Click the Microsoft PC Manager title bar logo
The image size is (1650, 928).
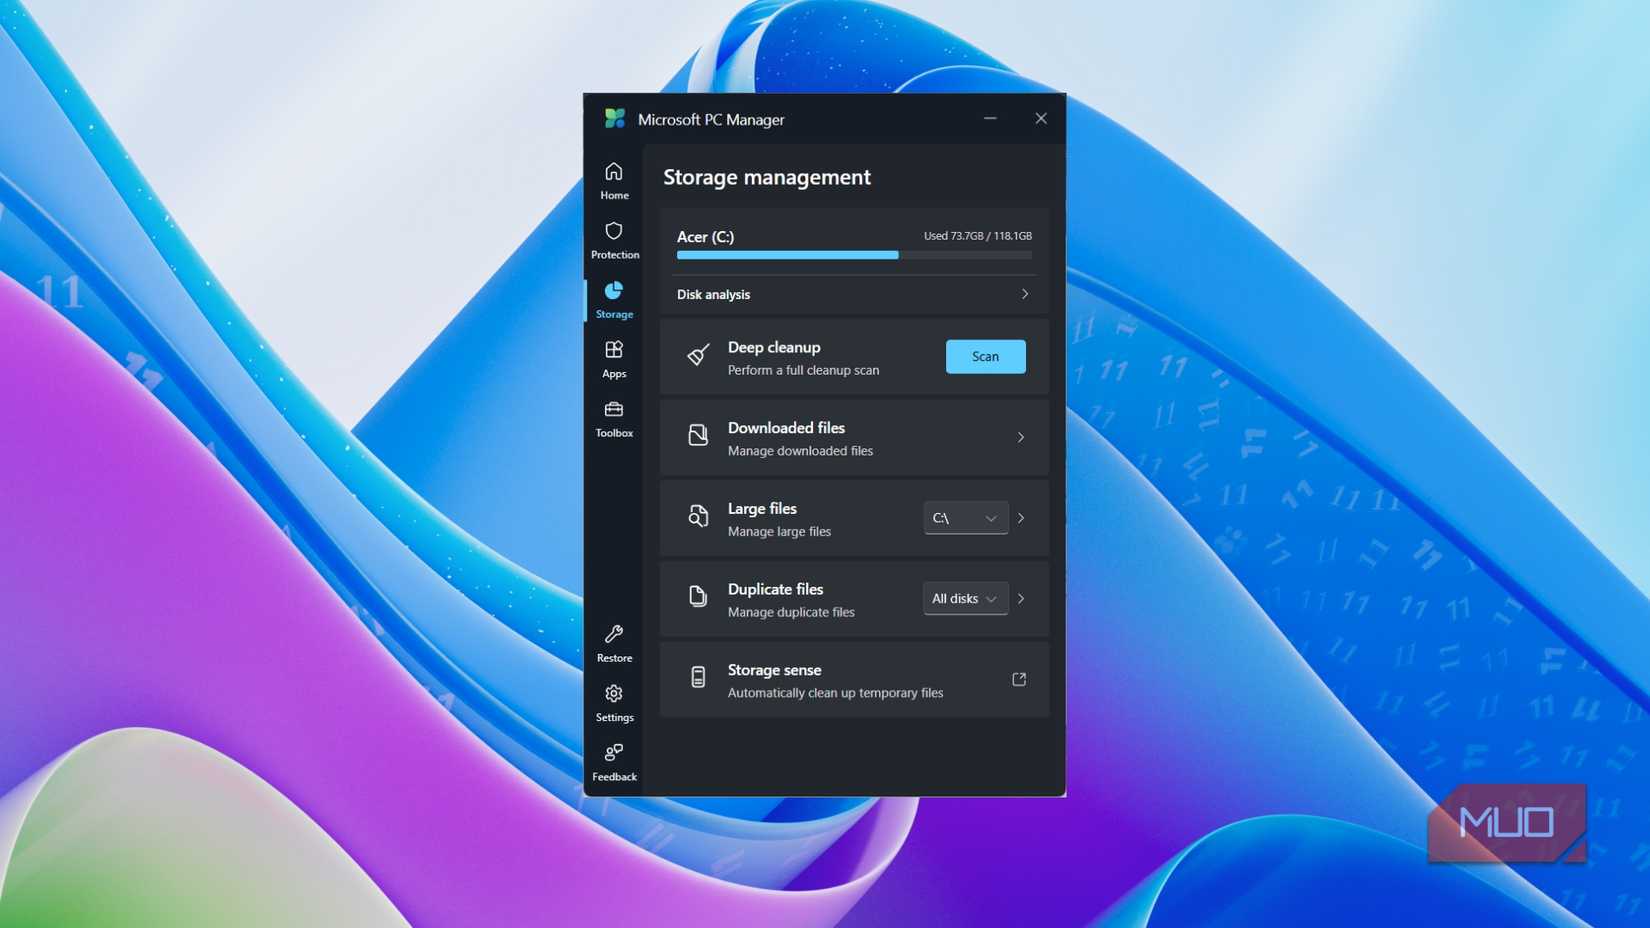click(x=613, y=118)
